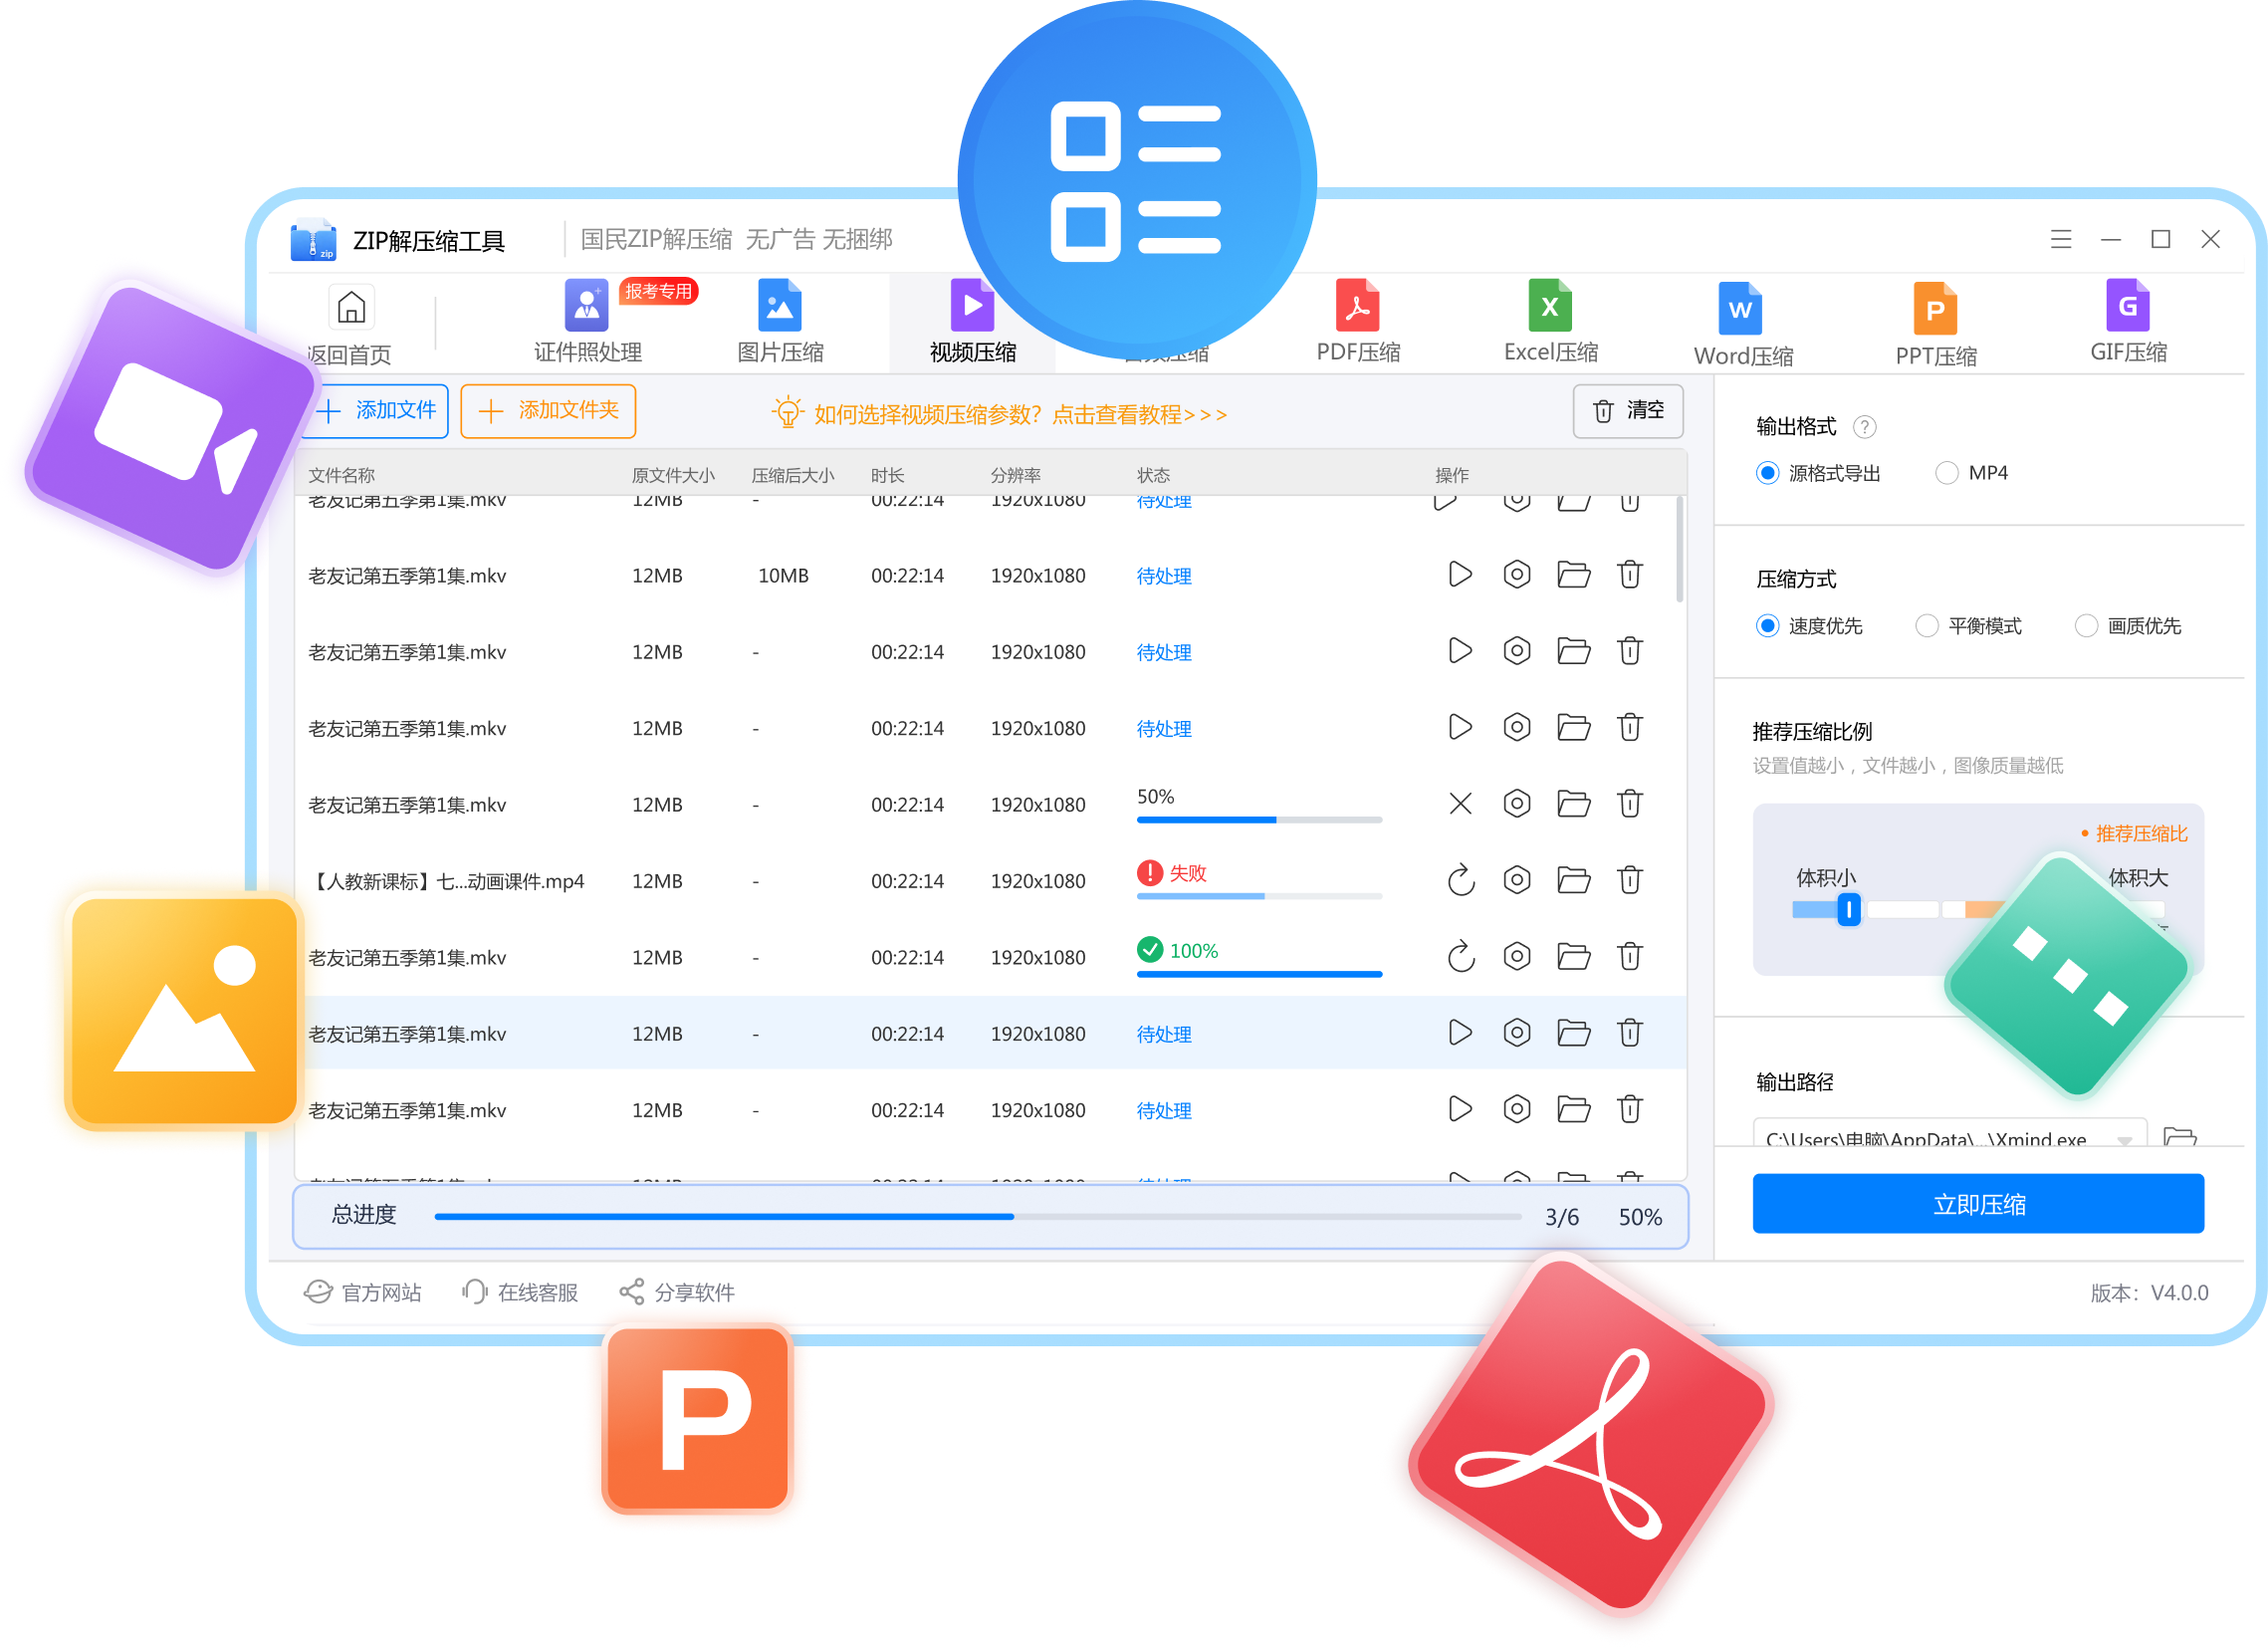Viewport: 2268px width, 1648px height.
Task: Open GIF压缩 tab
Action: tap(2128, 322)
